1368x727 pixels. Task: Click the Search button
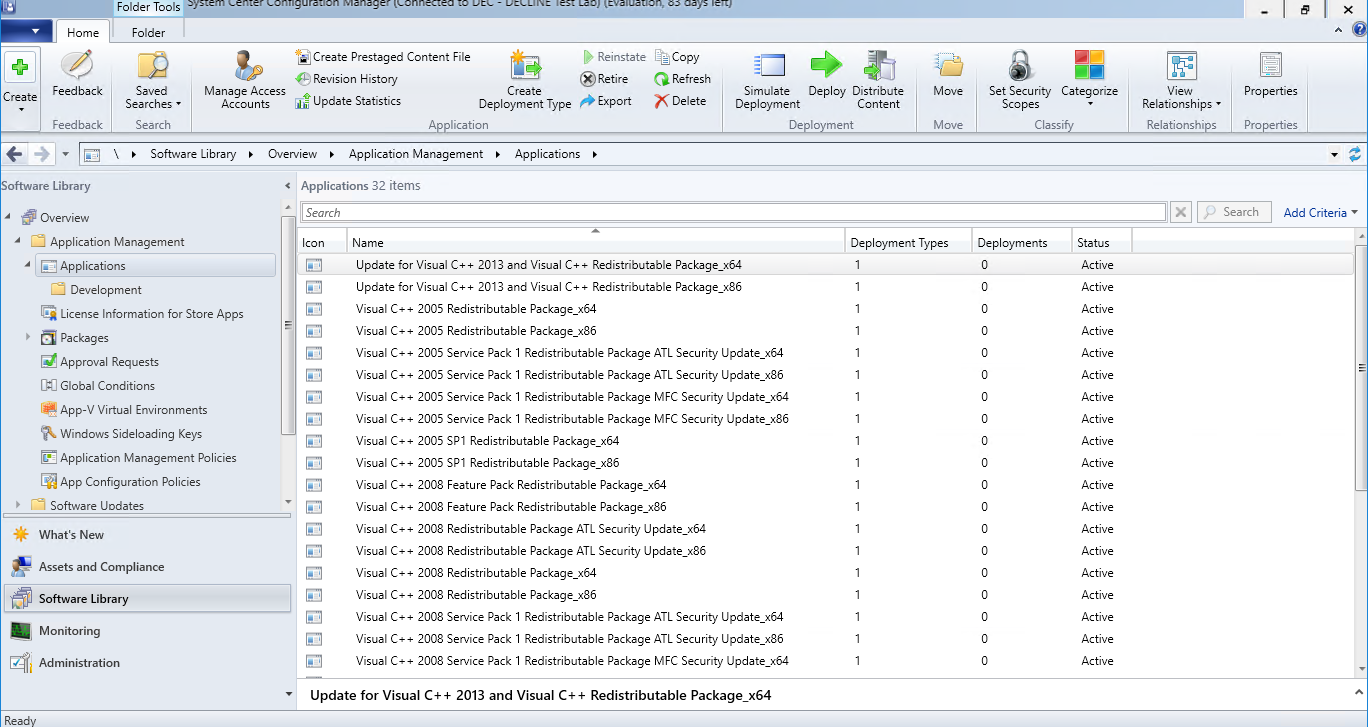[x=1234, y=212]
